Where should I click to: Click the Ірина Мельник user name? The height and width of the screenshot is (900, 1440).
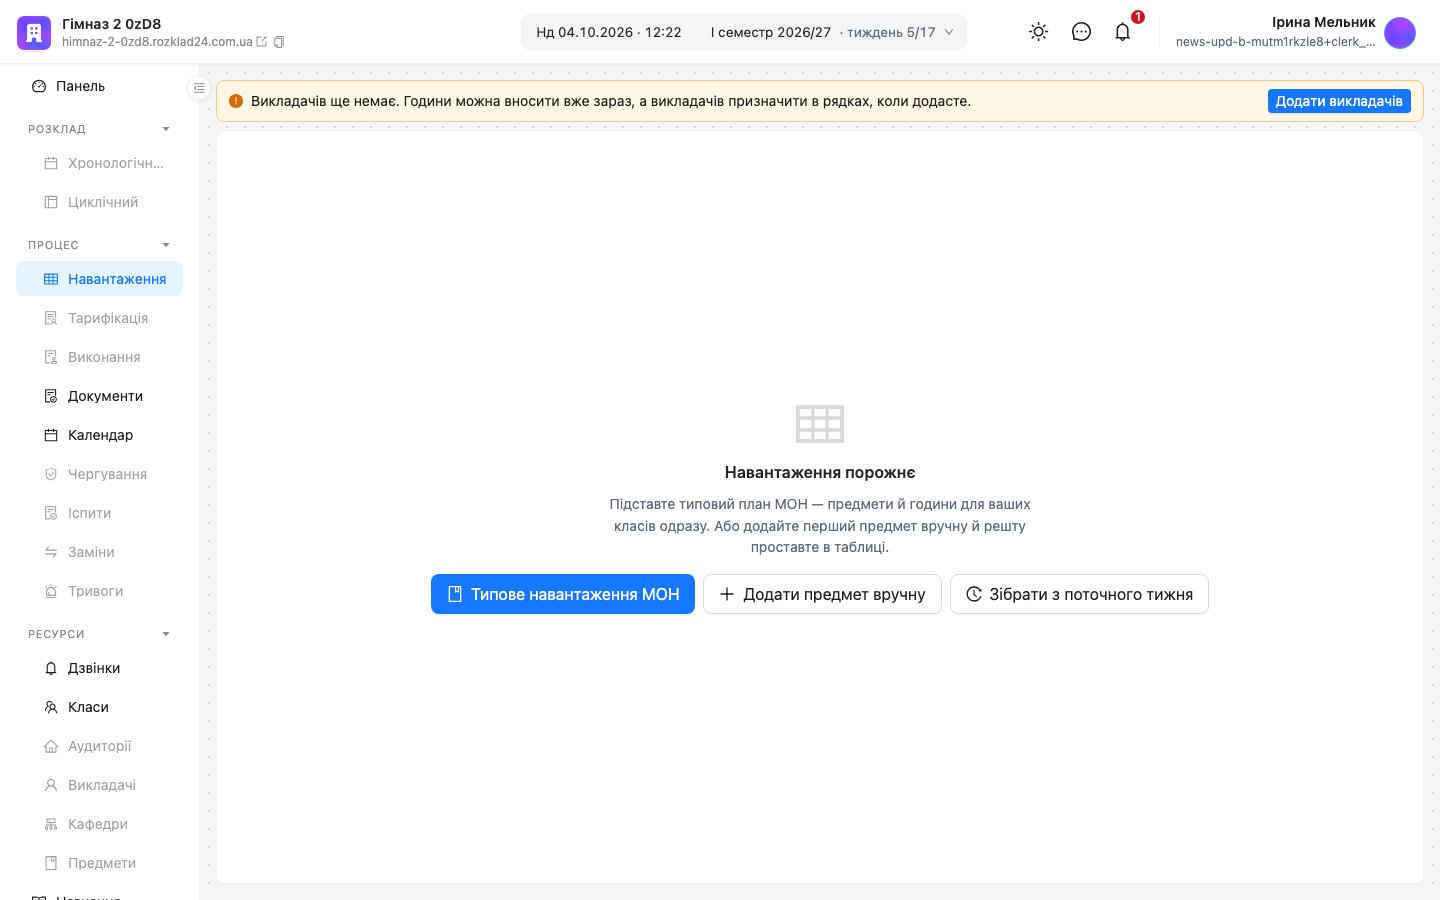(1324, 22)
